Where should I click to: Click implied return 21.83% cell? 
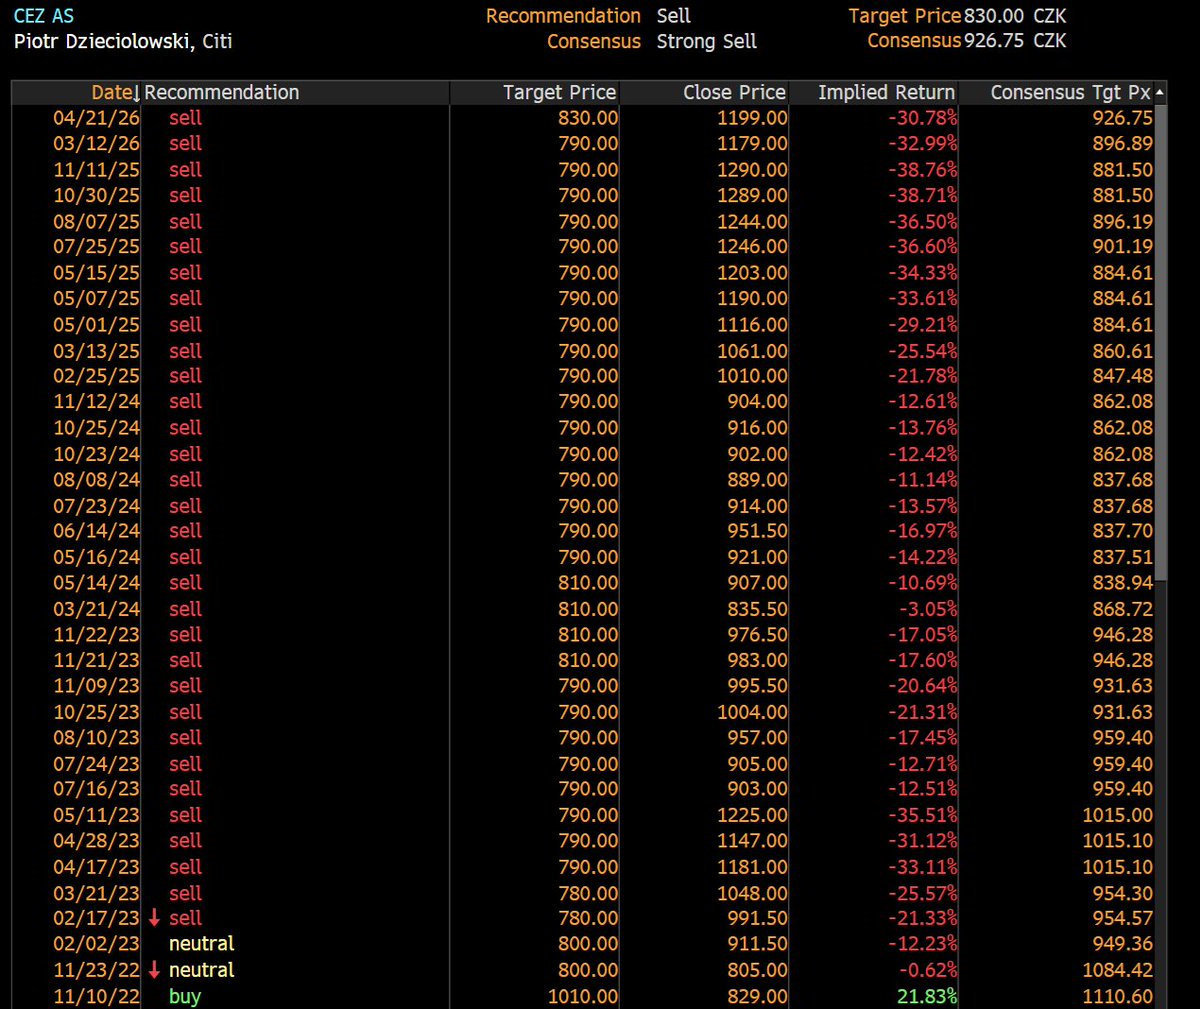pyautogui.click(x=928, y=996)
